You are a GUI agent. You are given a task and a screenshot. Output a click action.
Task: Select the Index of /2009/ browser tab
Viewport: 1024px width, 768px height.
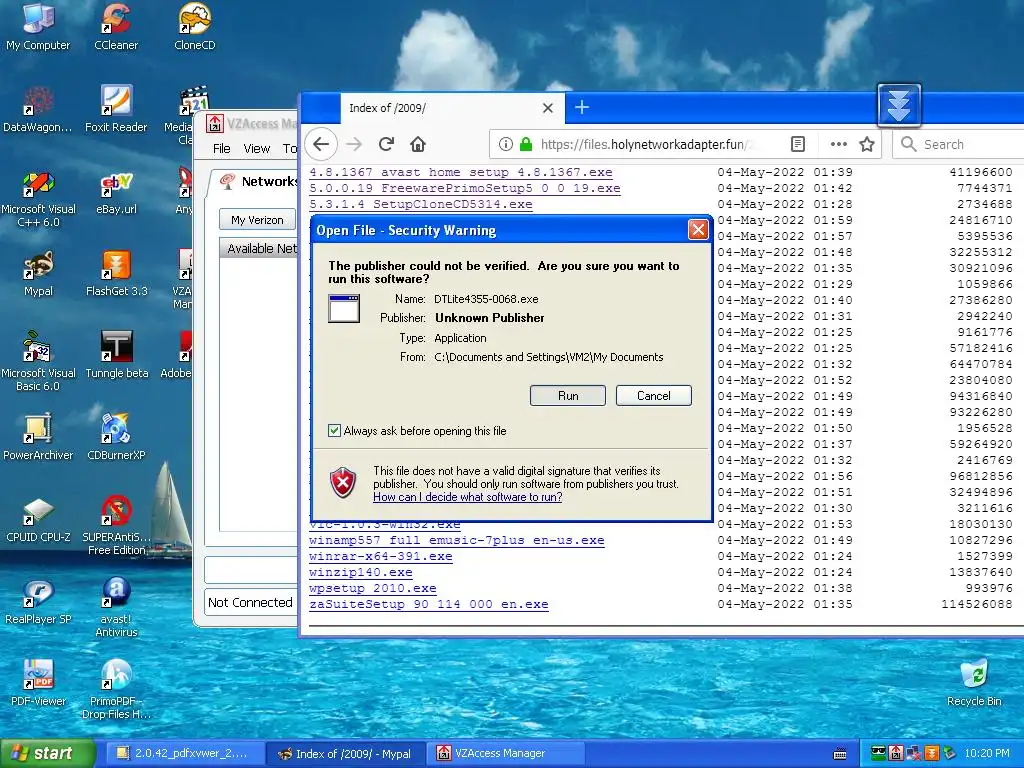point(452,108)
